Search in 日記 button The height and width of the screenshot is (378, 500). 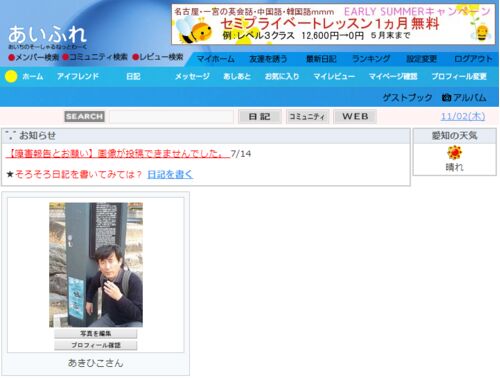tap(260, 117)
